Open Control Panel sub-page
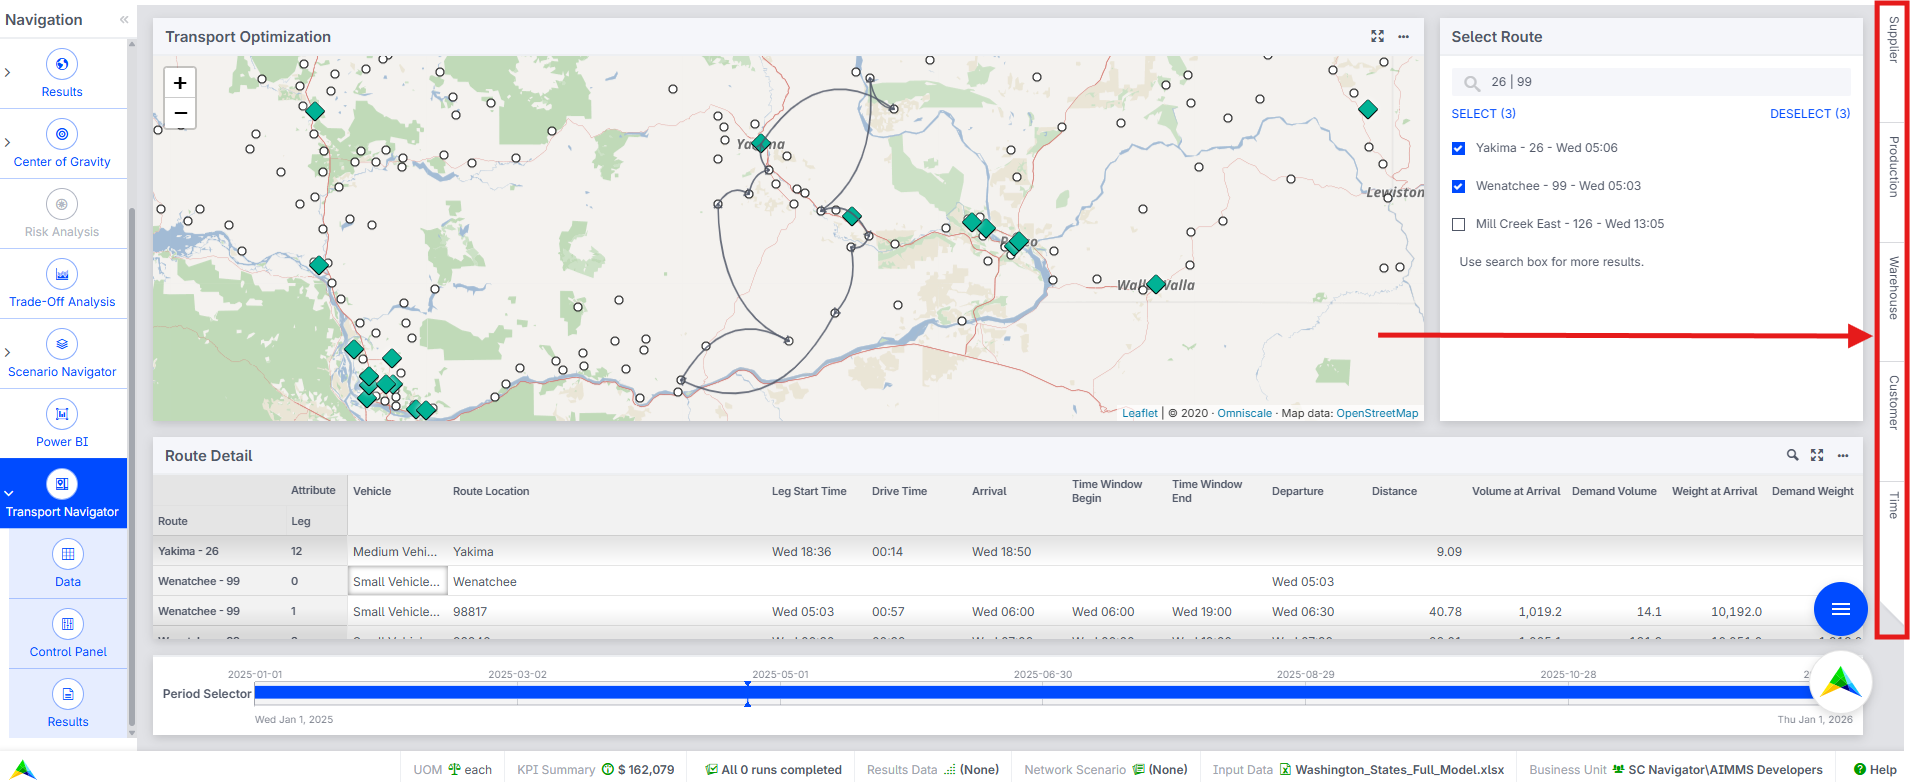 coord(68,634)
